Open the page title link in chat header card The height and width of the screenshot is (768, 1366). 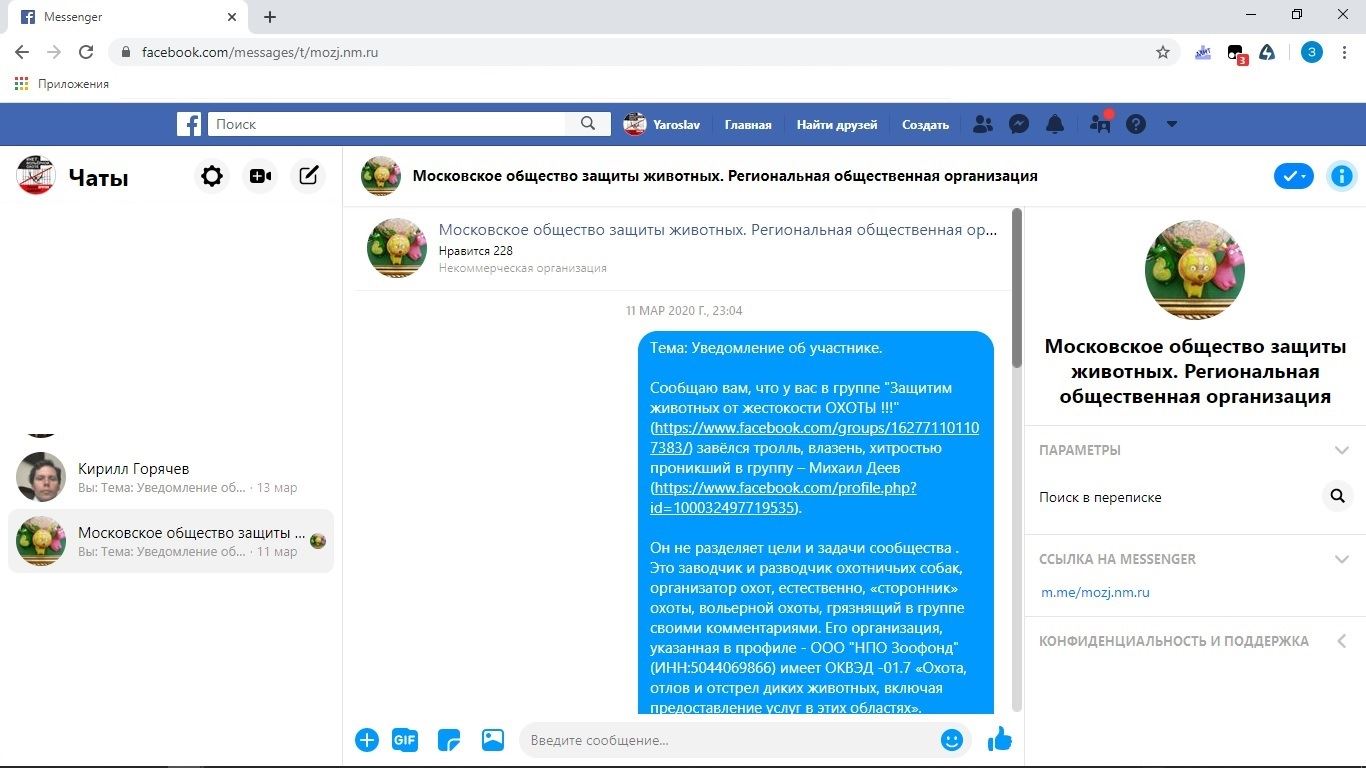point(718,229)
